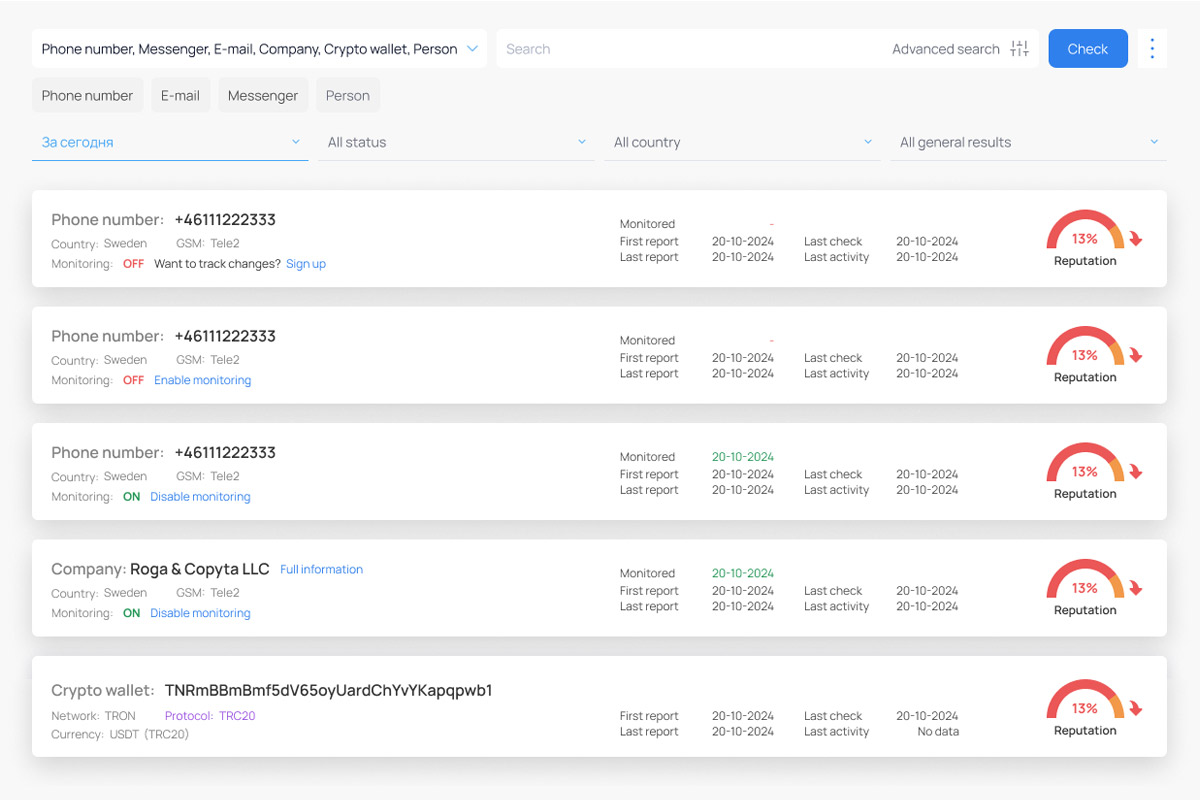The width and height of the screenshot is (1200, 800).
Task: Select the Messenger filter tab
Action: coord(263,96)
